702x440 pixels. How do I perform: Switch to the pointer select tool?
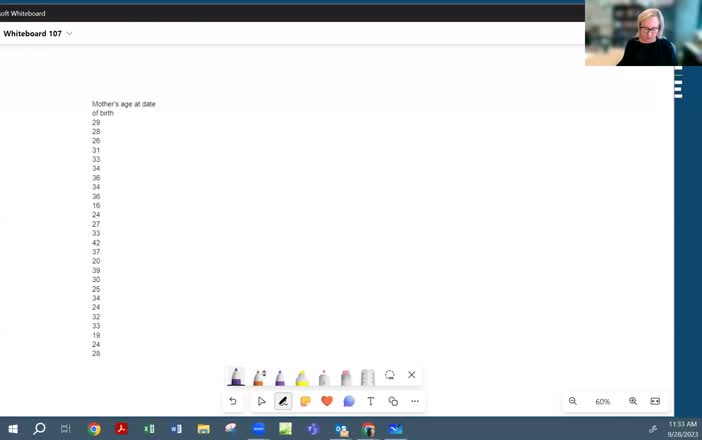(261, 401)
